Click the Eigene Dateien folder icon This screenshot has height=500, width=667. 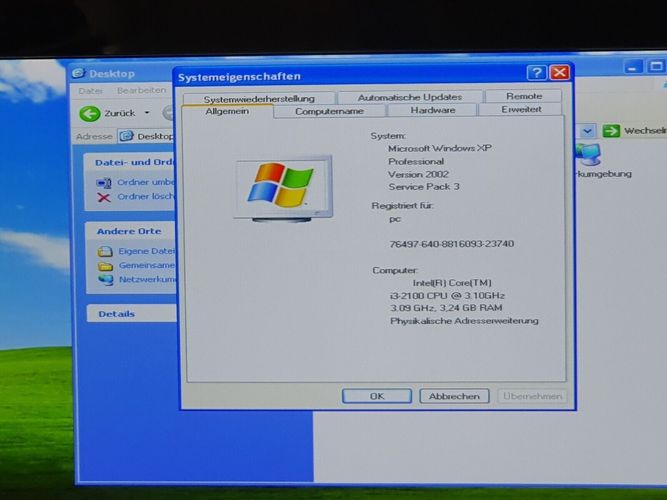(x=105, y=251)
